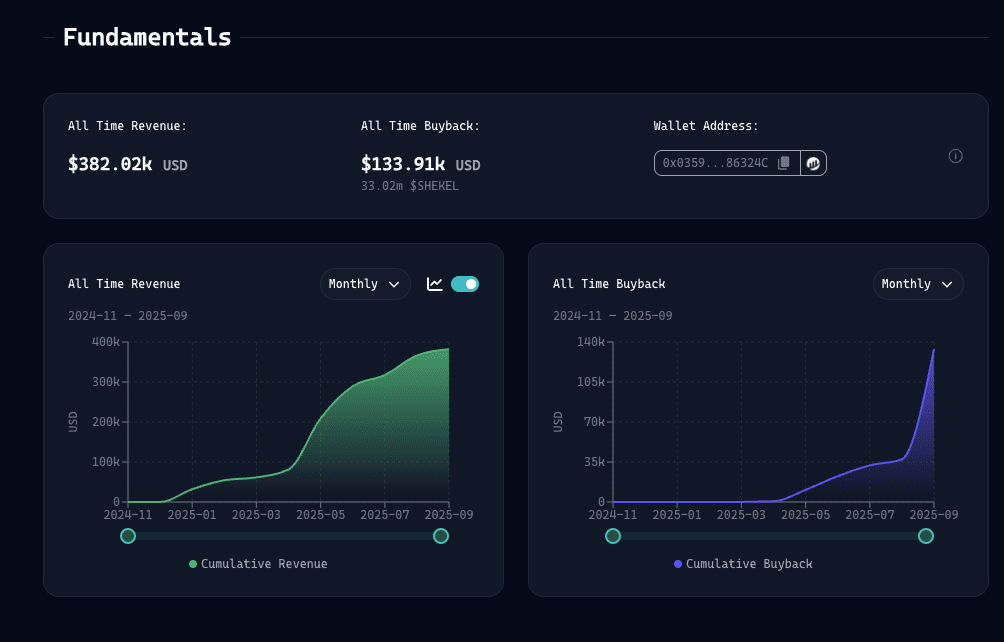Click the left handle of buyback range slider

point(613,536)
